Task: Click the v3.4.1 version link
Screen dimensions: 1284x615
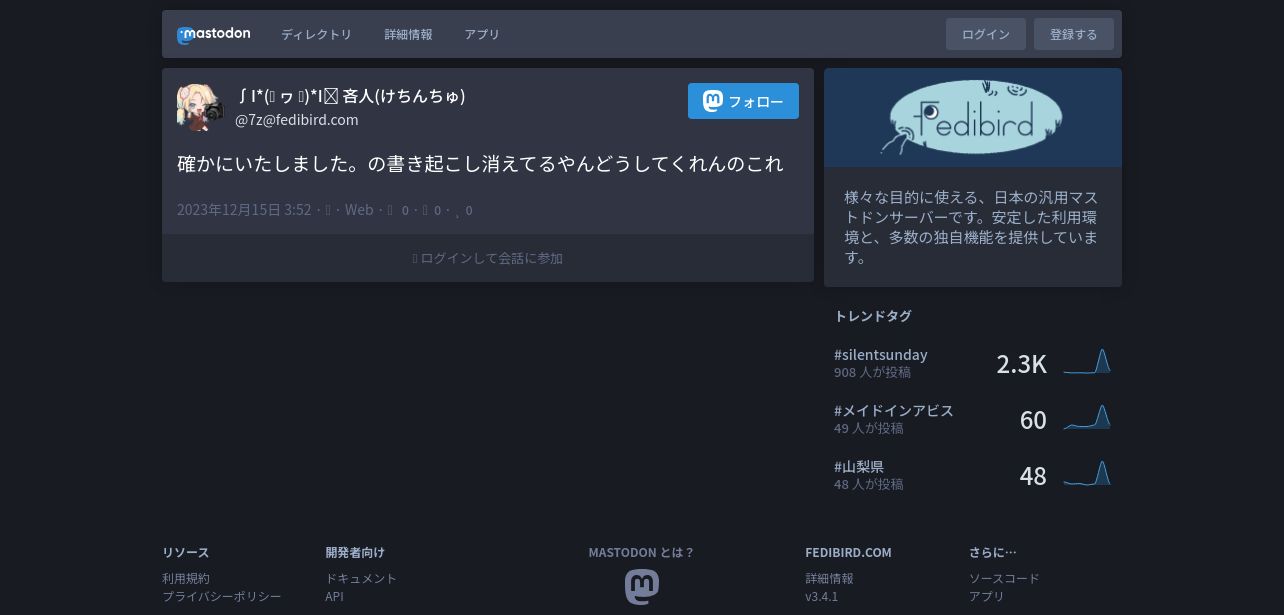Action: [x=822, y=596]
